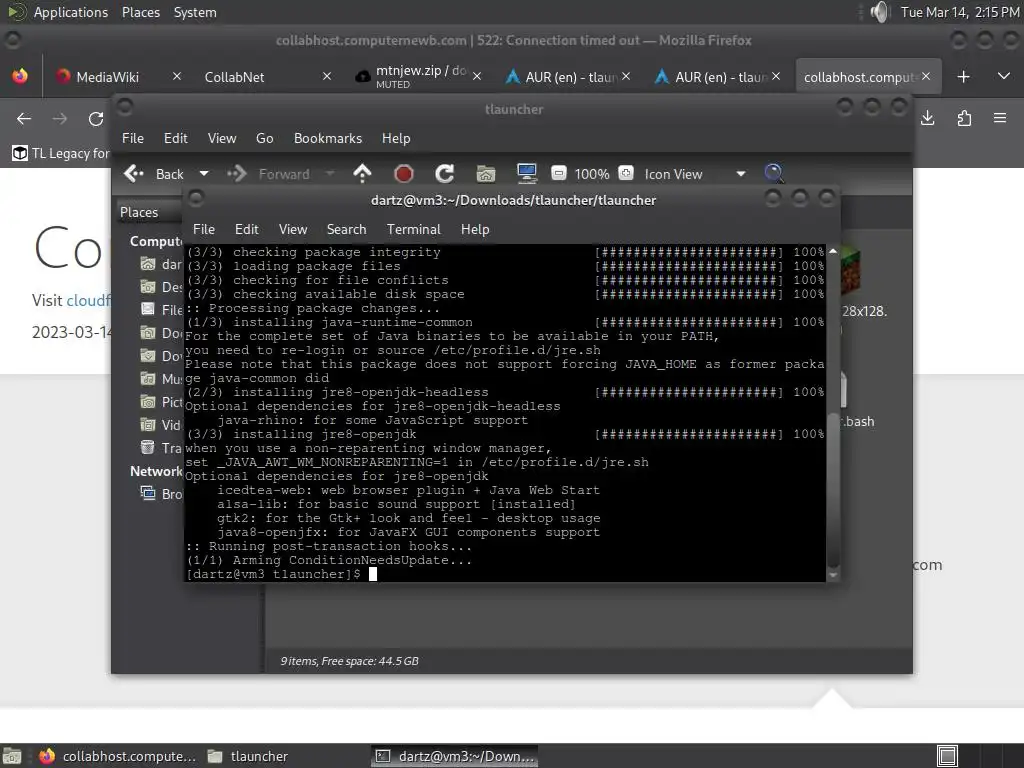Screen dimensions: 1024x768
Task: Select tlauncher taskbar entry
Action: coord(248,756)
